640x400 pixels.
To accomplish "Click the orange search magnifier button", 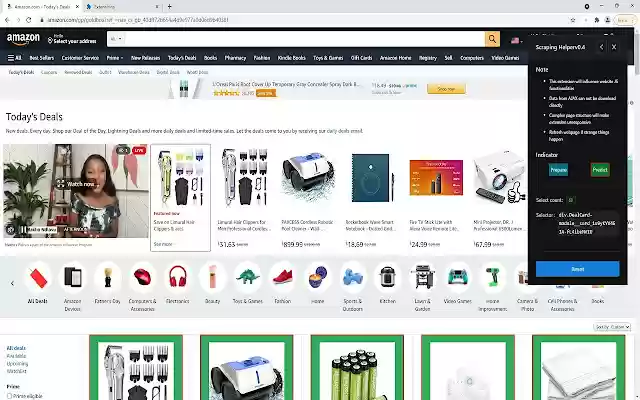I will [x=492, y=39].
